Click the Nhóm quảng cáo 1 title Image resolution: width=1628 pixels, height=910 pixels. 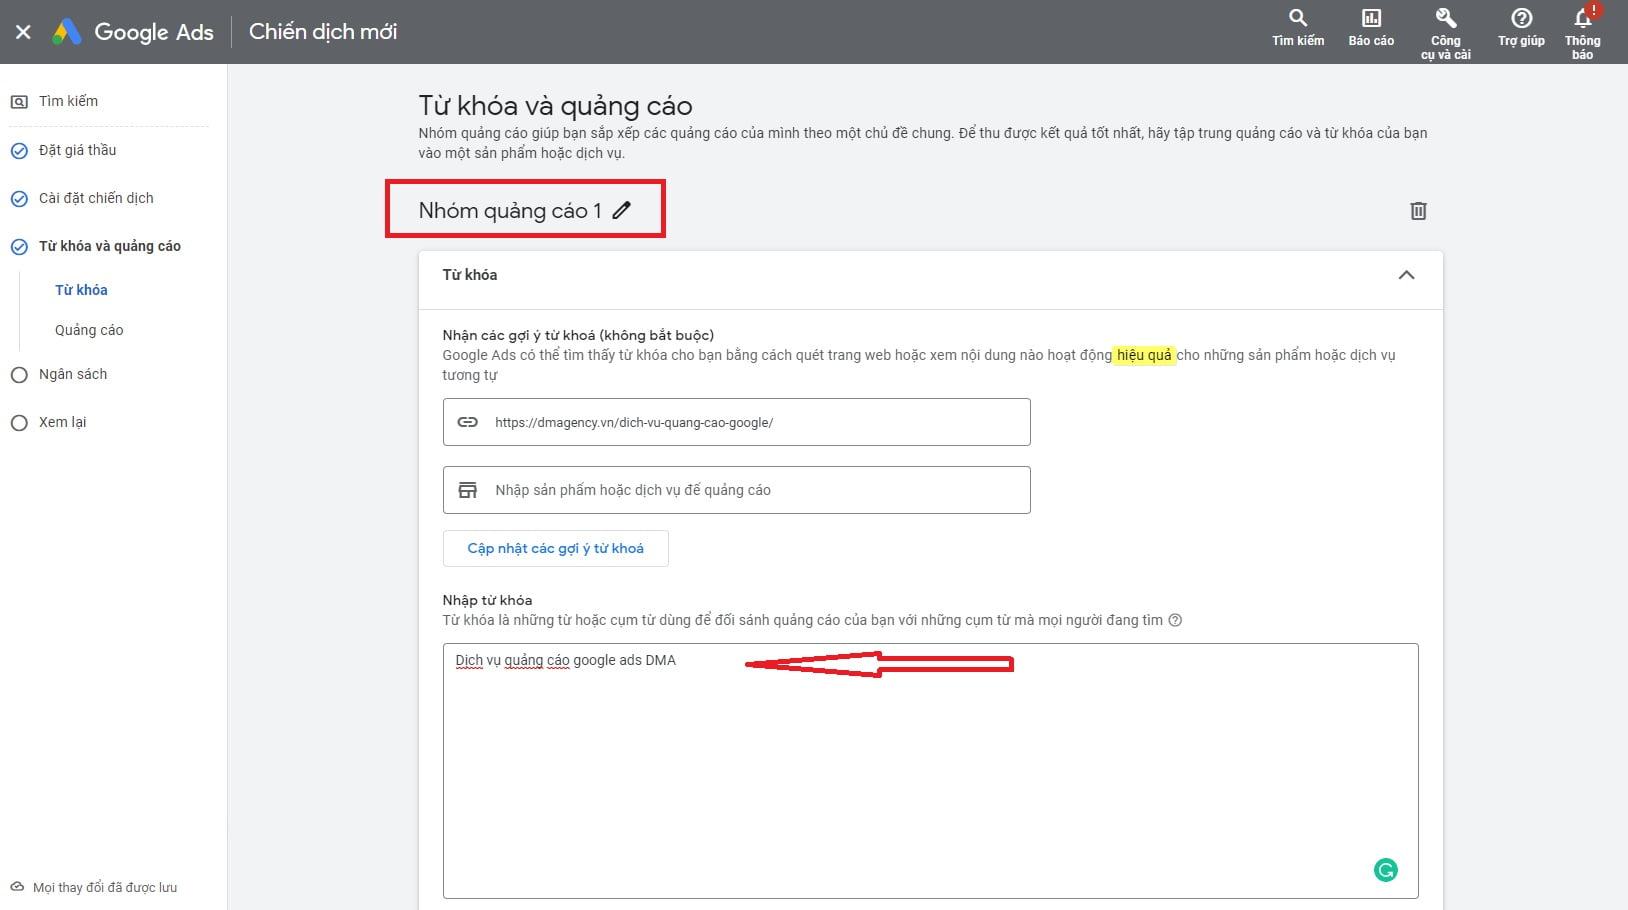510,210
